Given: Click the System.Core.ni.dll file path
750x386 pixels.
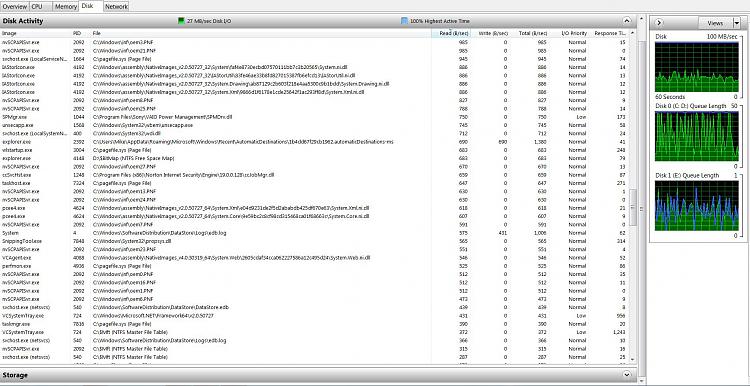Looking at the screenshot, I should click(x=231, y=216).
